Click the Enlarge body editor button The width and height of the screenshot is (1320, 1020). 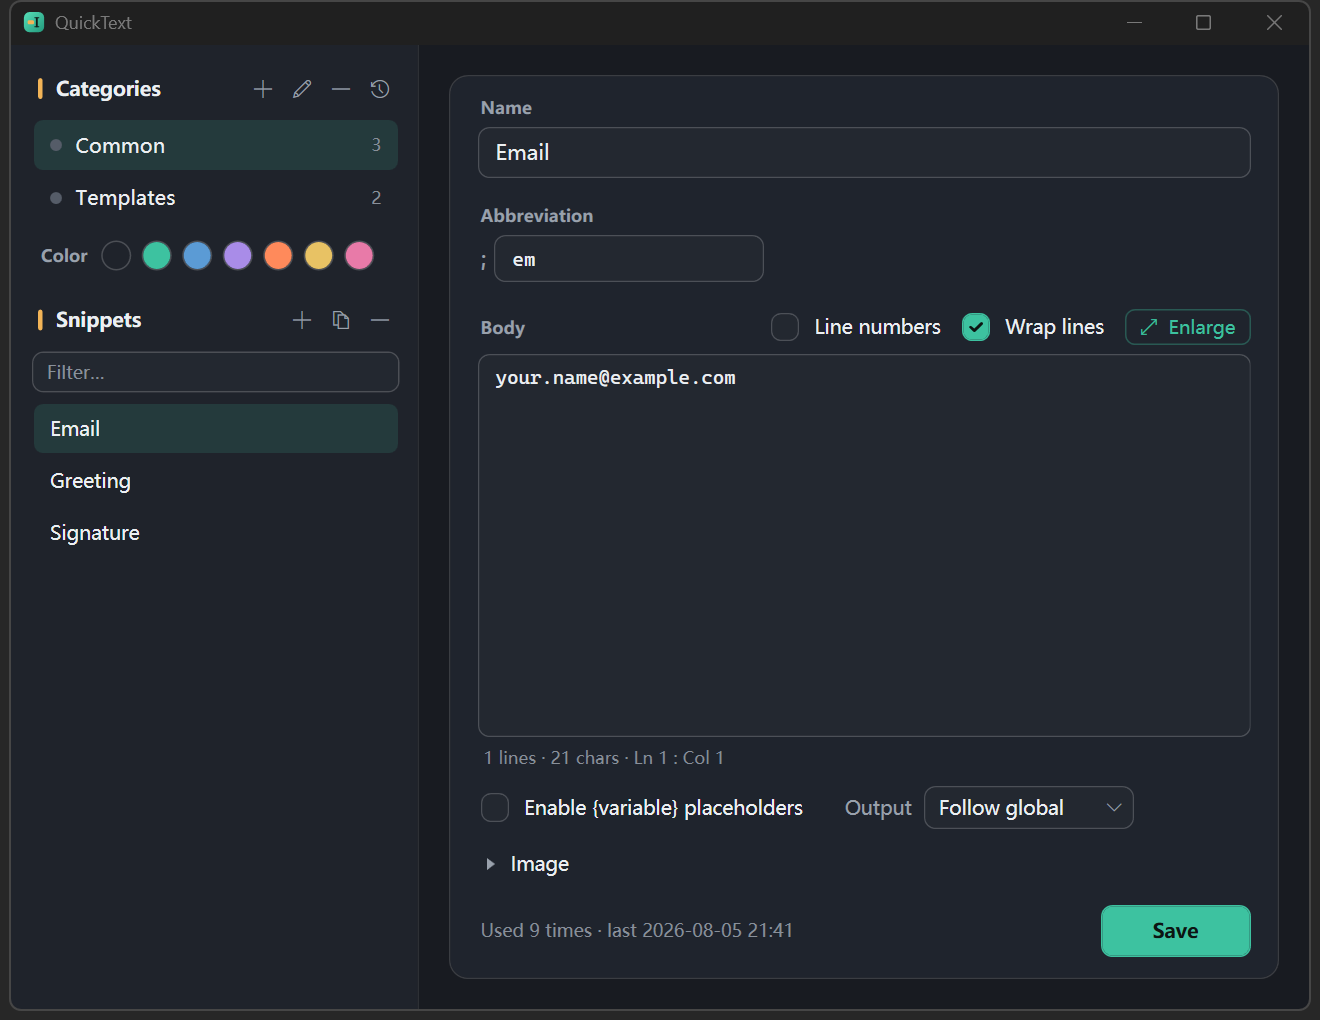1188,327
